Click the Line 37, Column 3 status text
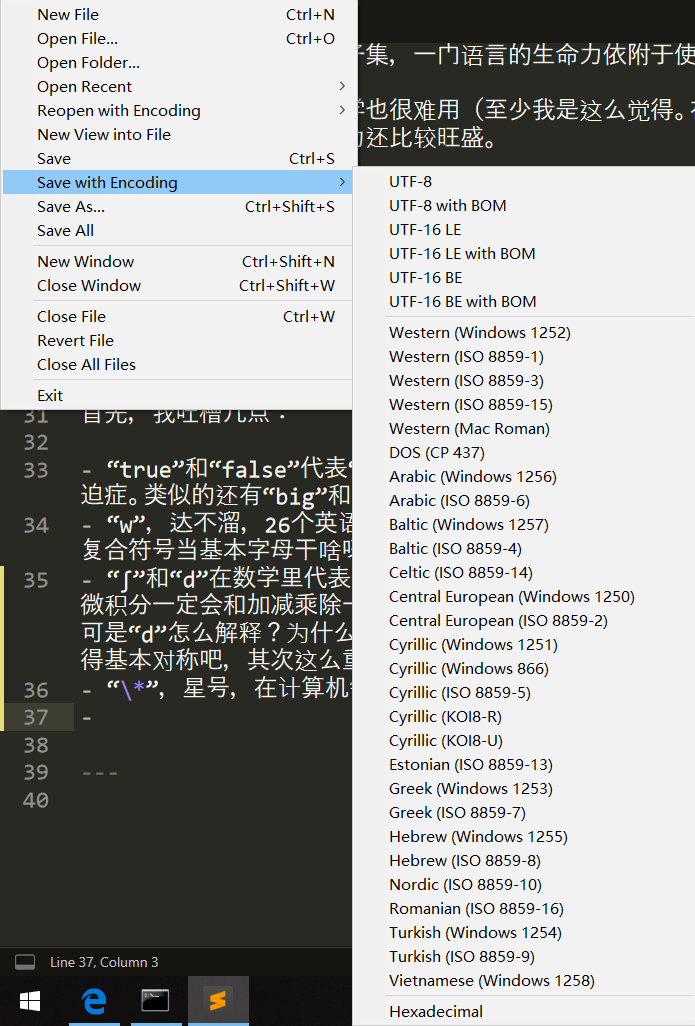The width and height of the screenshot is (695, 1026). click(x=104, y=962)
